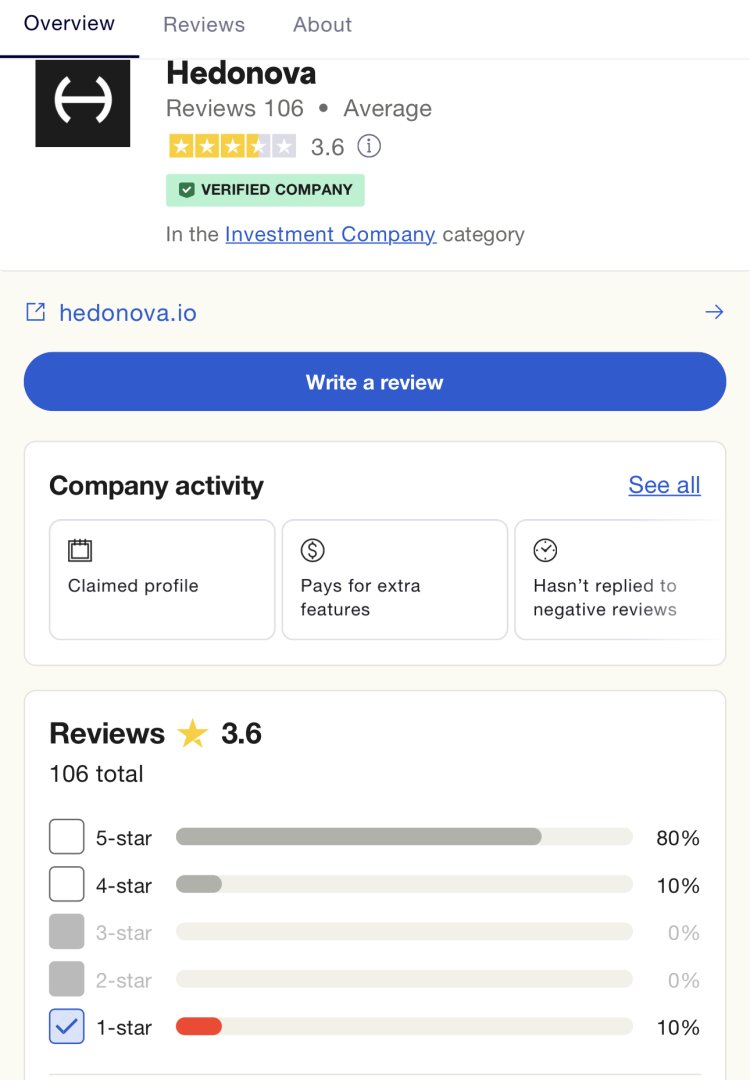This screenshot has width=750, height=1080.
Task: Check the 5-star filter checkbox
Action: (66, 836)
